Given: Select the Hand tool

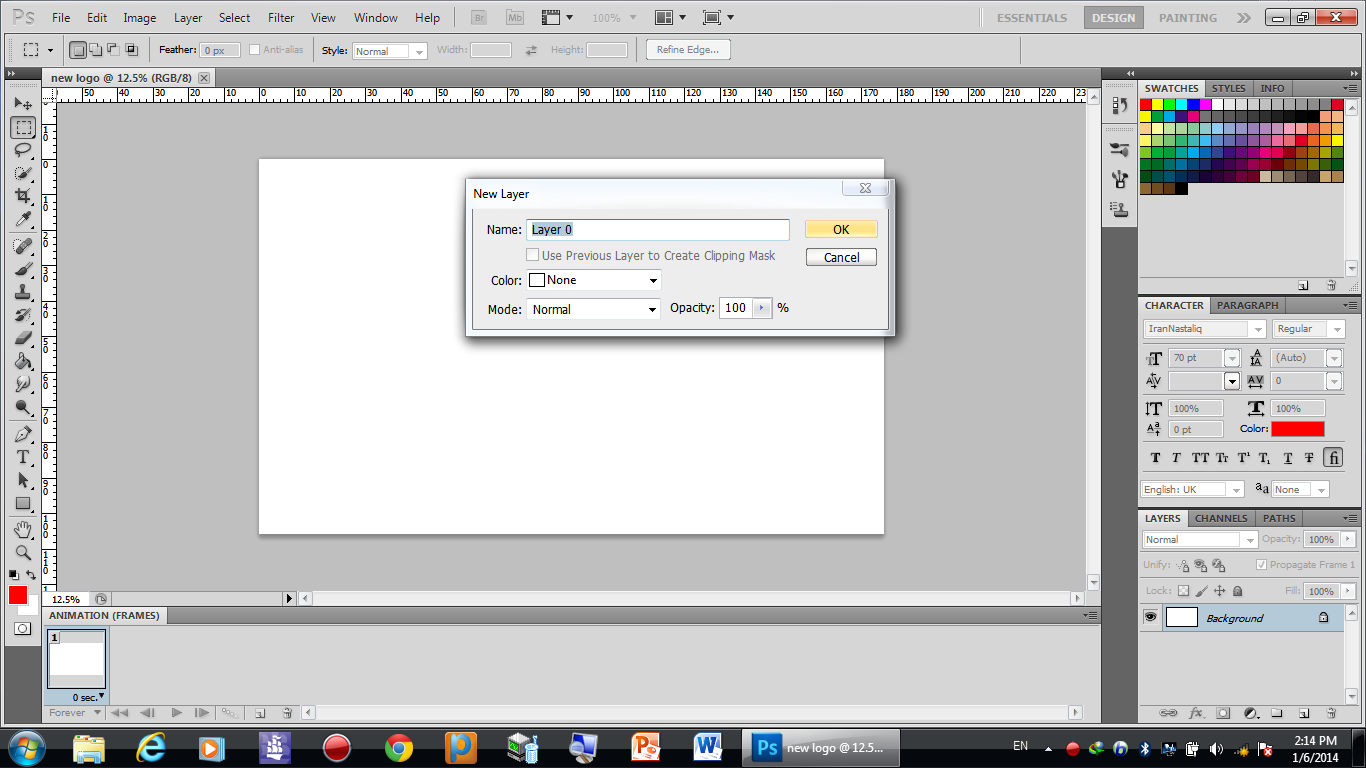Looking at the screenshot, I should click(x=22, y=529).
